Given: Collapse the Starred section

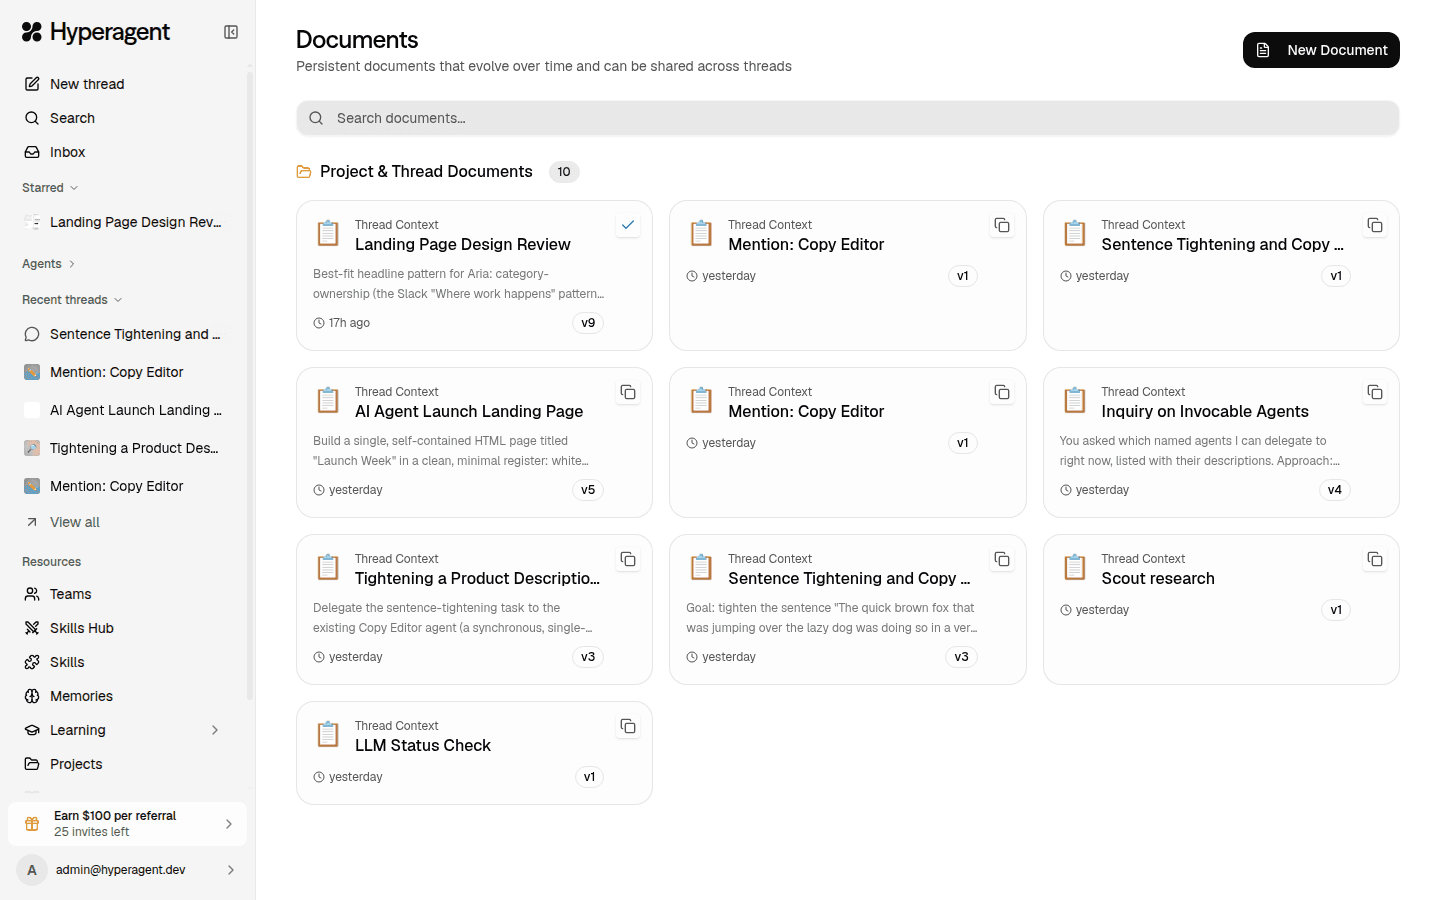Looking at the screenshot, I should click(x=50, y=188).
